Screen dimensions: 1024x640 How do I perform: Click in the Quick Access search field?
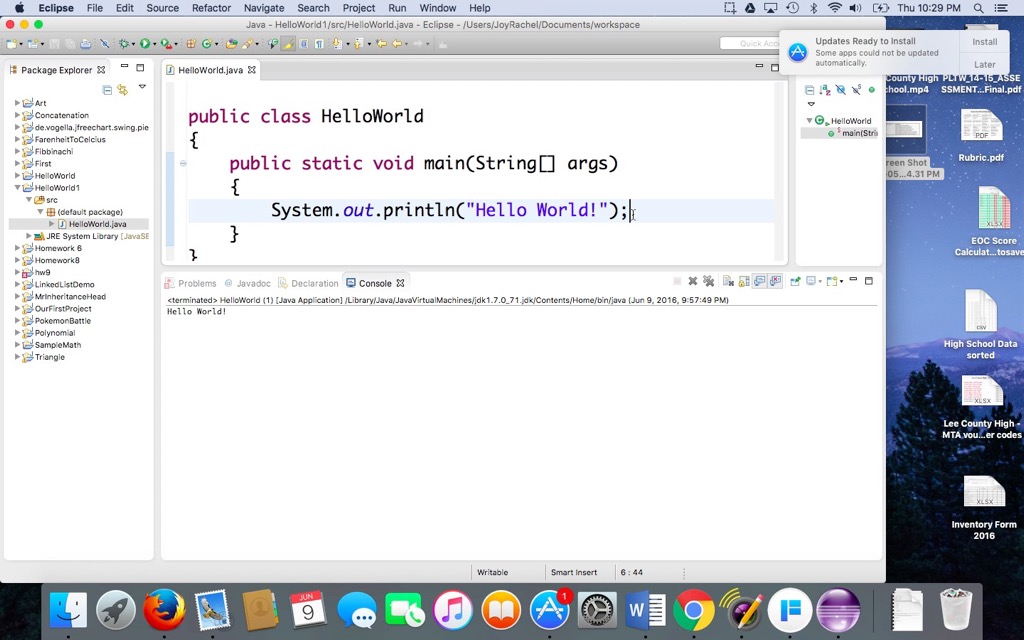(750, 44)
